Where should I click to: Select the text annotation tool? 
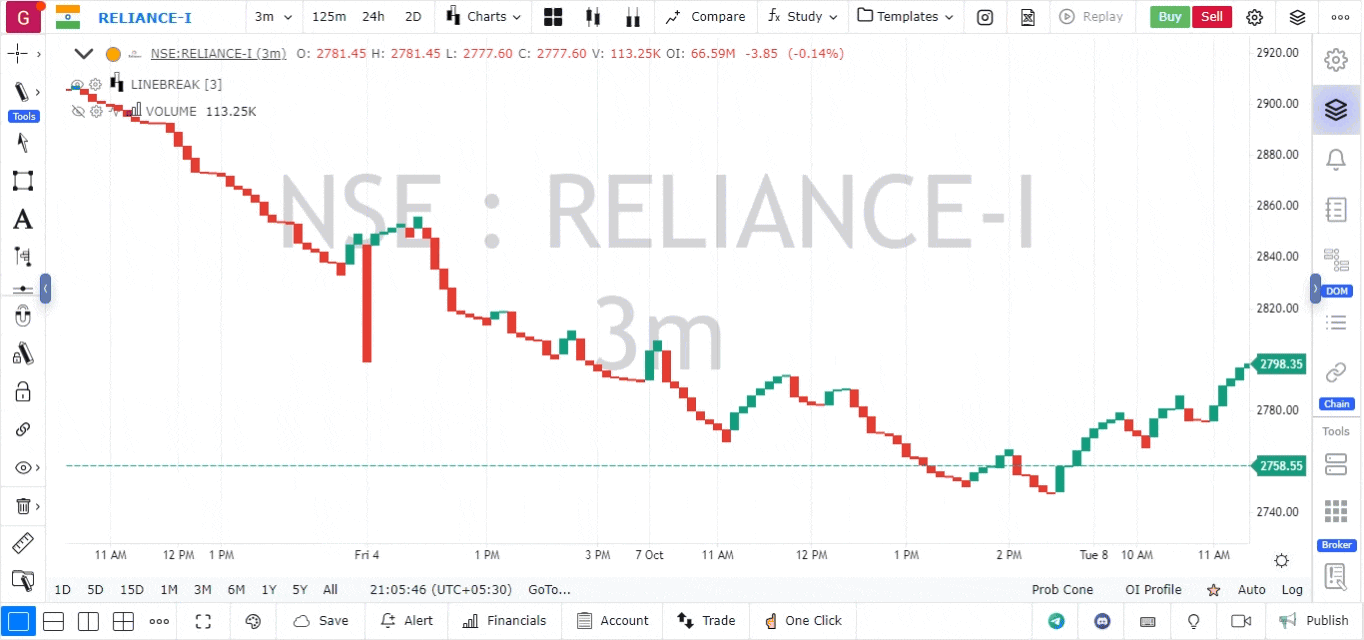pyautogui.click(x=22, y=220)
